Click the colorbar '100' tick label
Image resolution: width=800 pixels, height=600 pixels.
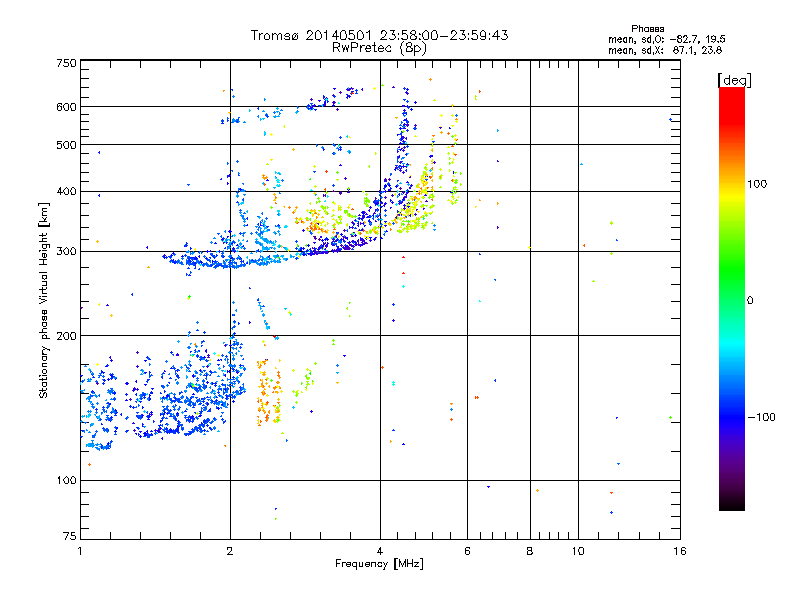click(x=757, y=184)
